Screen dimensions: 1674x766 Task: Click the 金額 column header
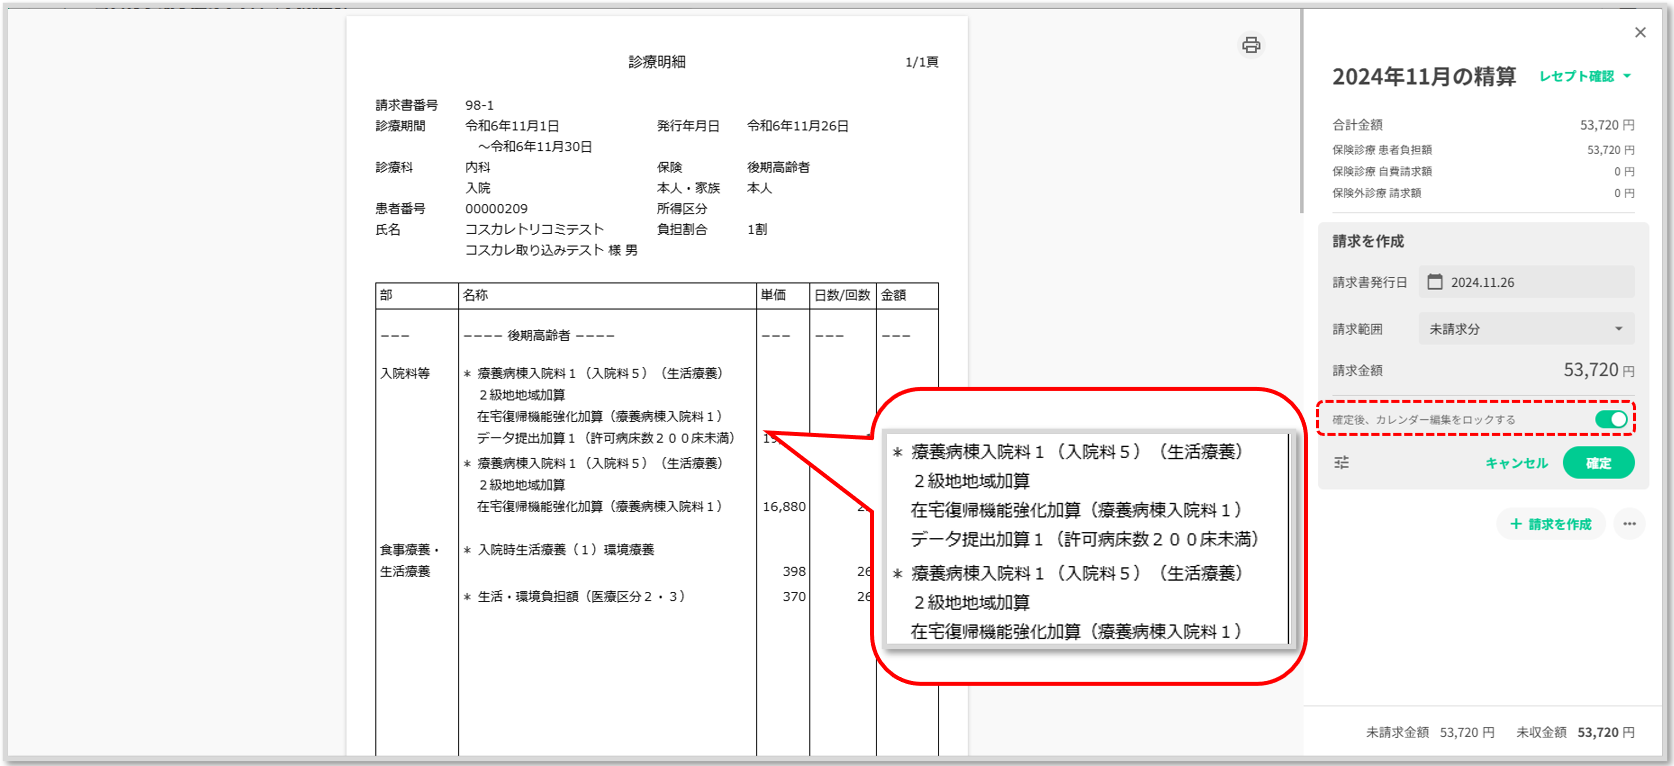pos(893,295)
